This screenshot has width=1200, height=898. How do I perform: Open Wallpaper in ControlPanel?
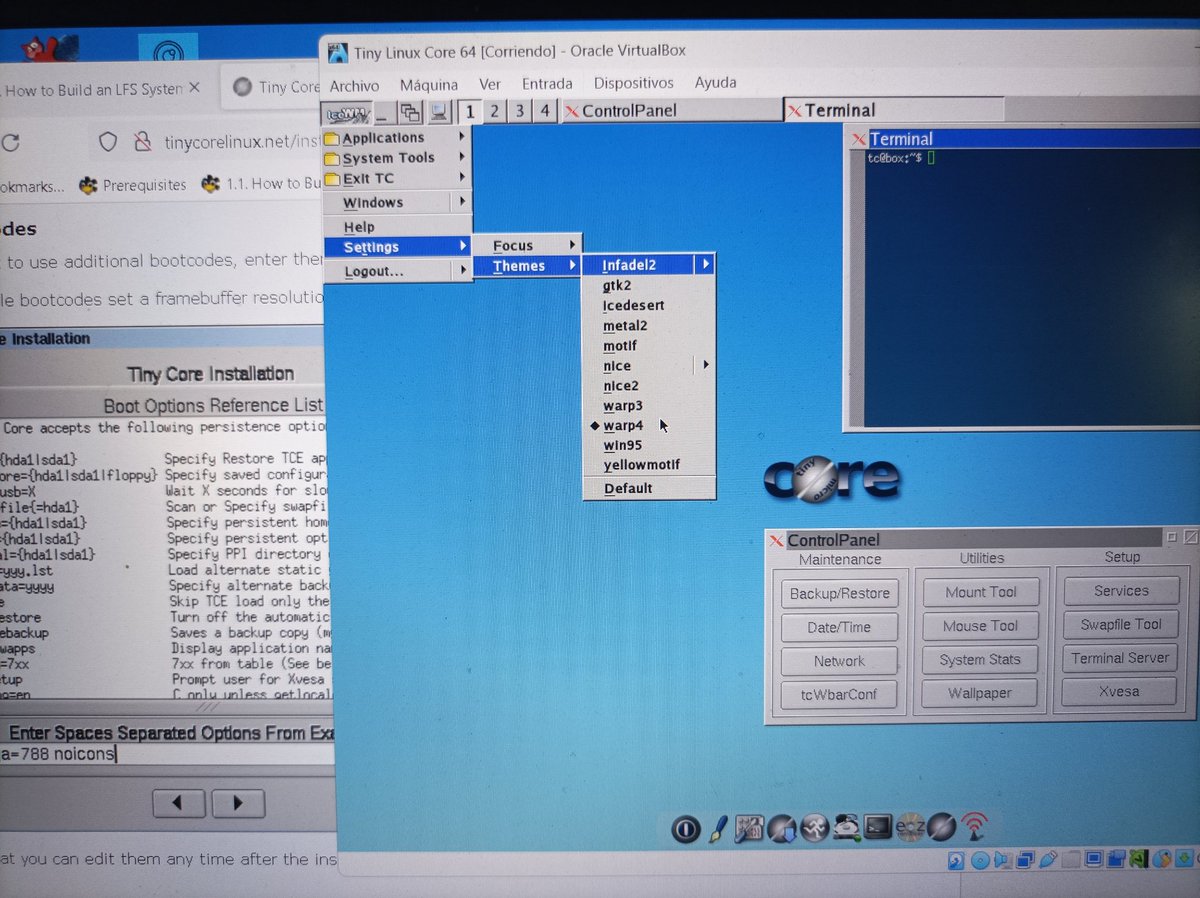980,693
